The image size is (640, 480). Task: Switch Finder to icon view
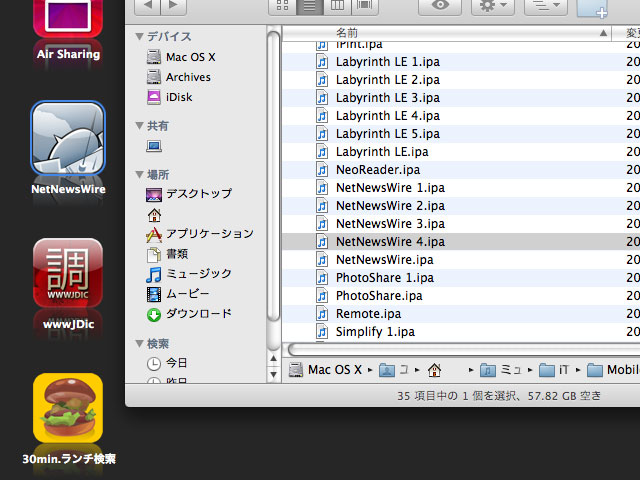click(282, 6)
